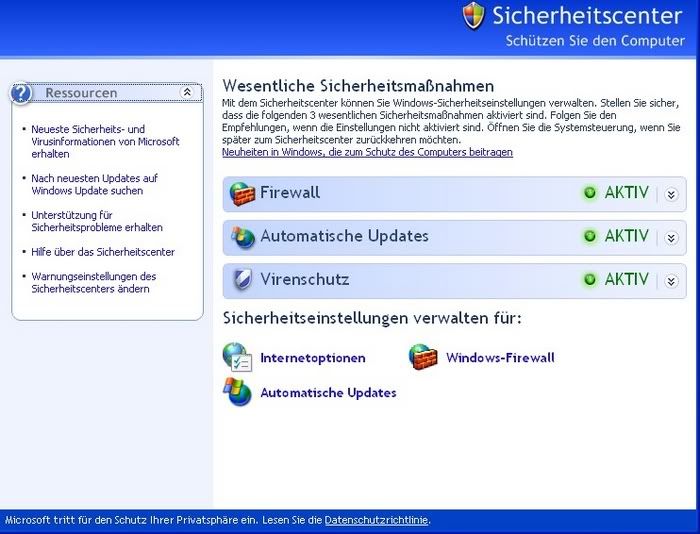Click the green AKTIV indicator for Automatische Updates
This screenshot has width=700, height=534.
(x=590, y=237)
